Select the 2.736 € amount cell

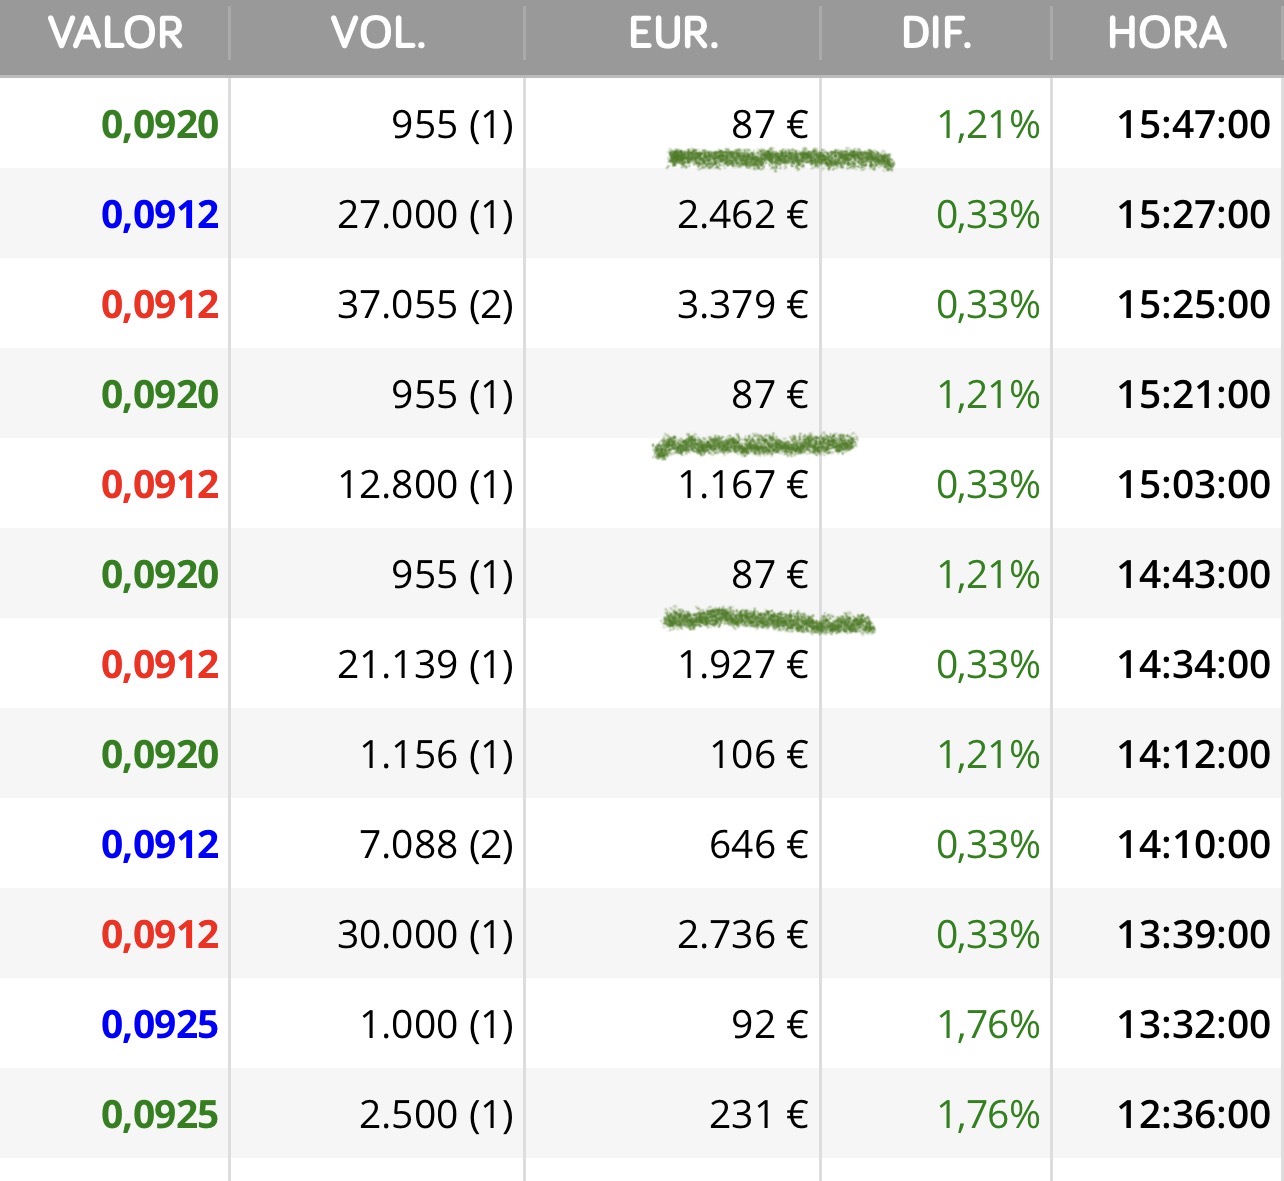(742, 935)
